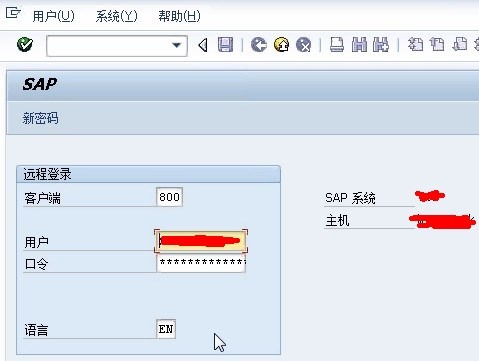Click the green checkmark Enter icon

point(25,44)
